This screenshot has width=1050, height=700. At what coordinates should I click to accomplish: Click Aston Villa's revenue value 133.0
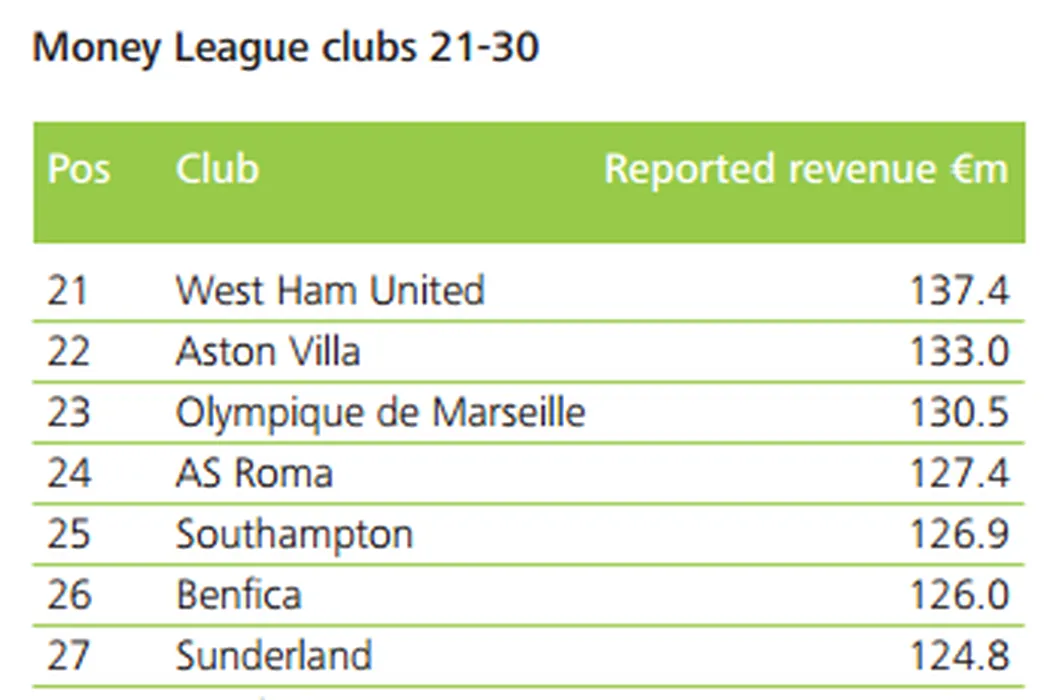(x=959, y=352)
